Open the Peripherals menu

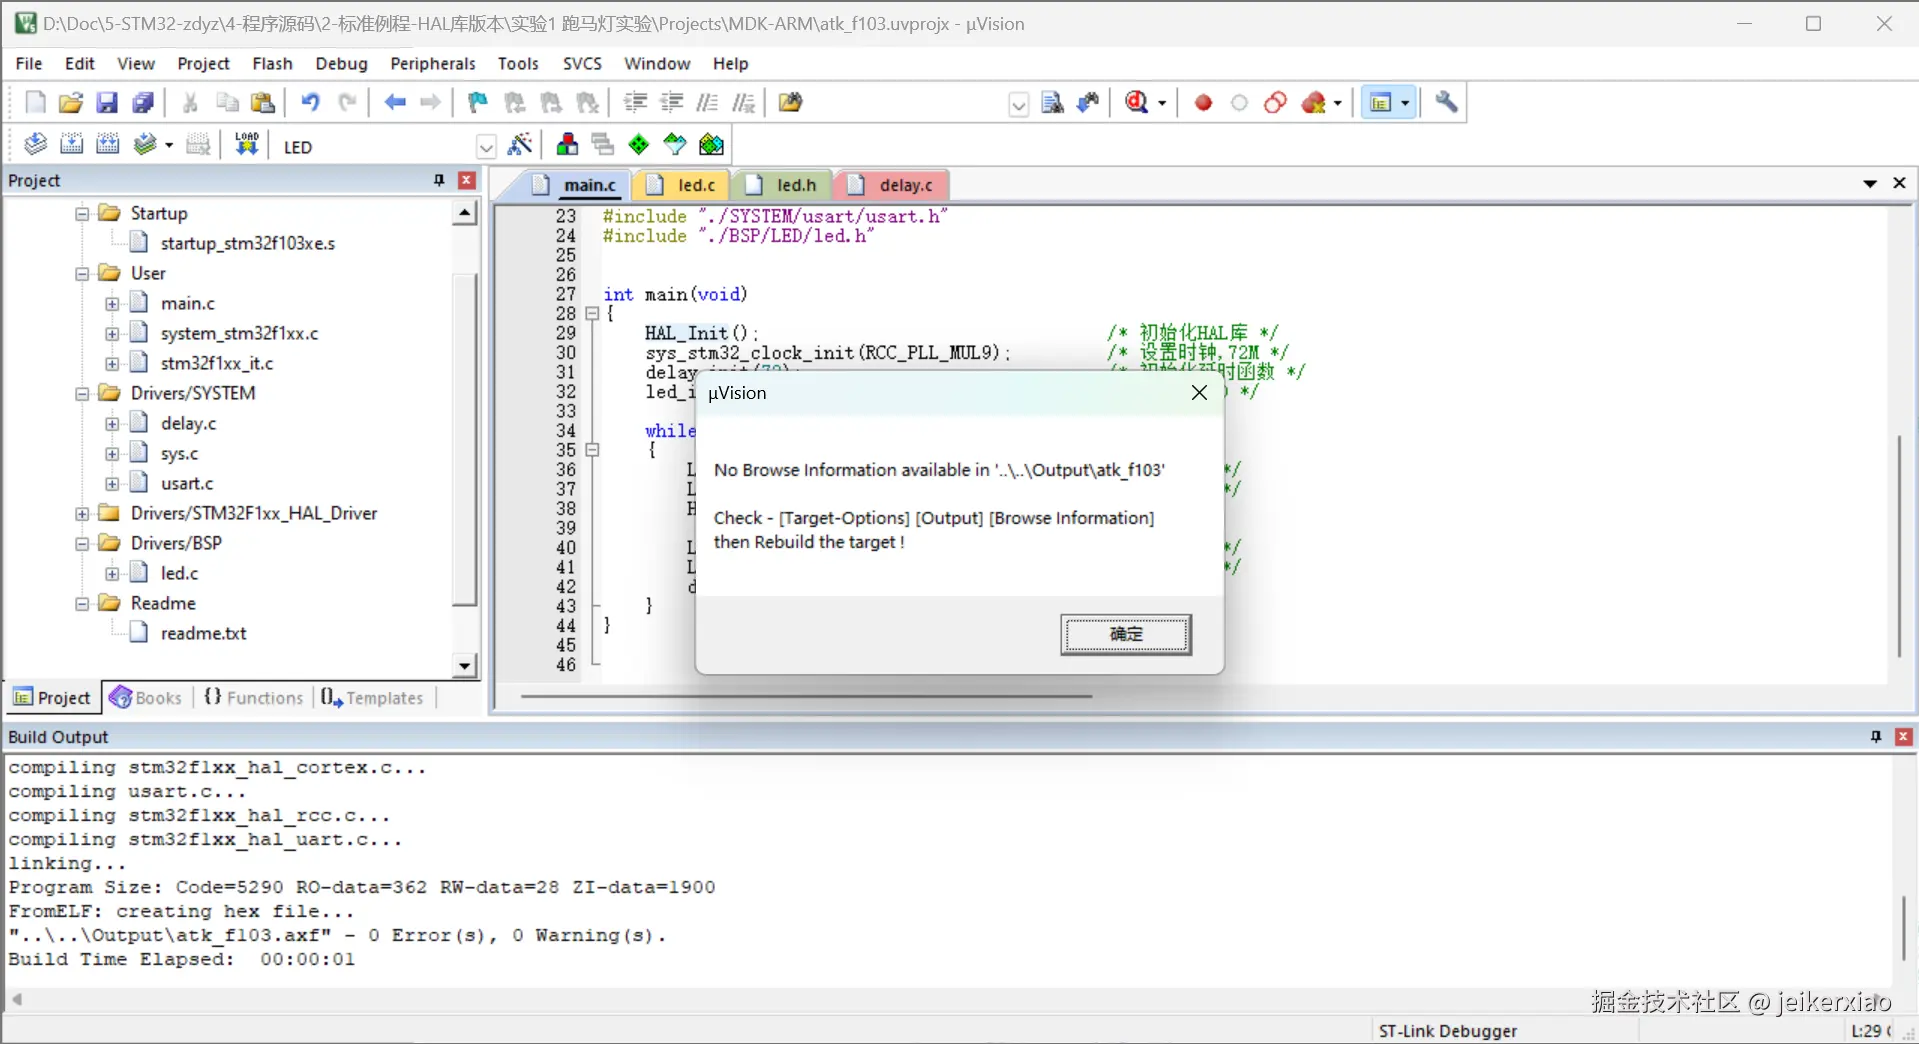point(432,63)
